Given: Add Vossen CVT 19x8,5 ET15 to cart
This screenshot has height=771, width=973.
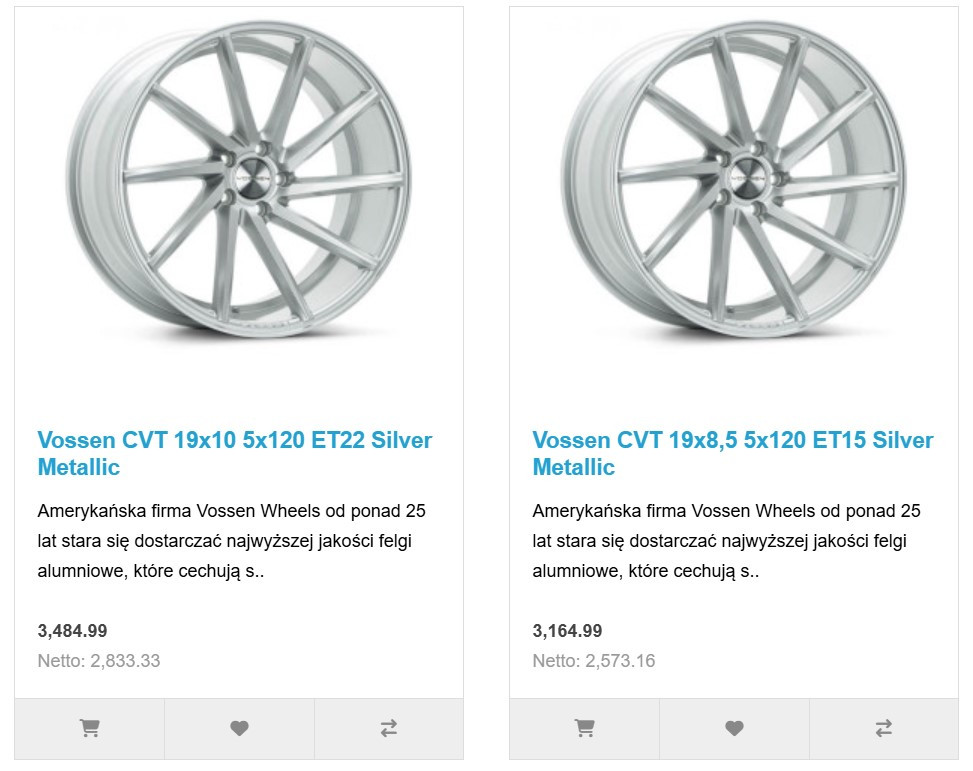Looking at the screenshot, I should pos(584,729).
